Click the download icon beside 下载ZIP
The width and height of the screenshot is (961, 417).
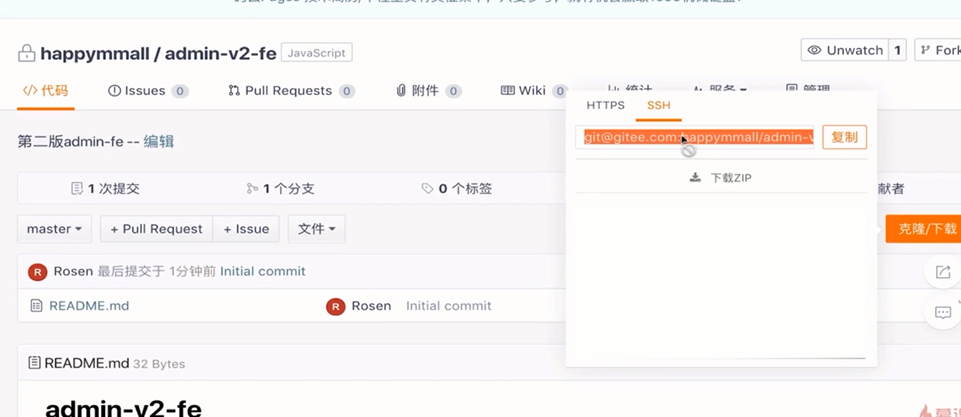point(696,178)
